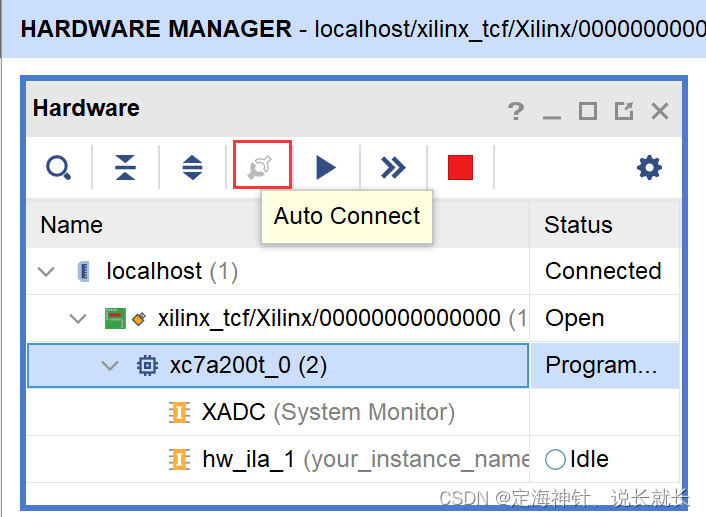
Task: Click the Program... status of xc7a200t_0
Action: coord(601,365)
